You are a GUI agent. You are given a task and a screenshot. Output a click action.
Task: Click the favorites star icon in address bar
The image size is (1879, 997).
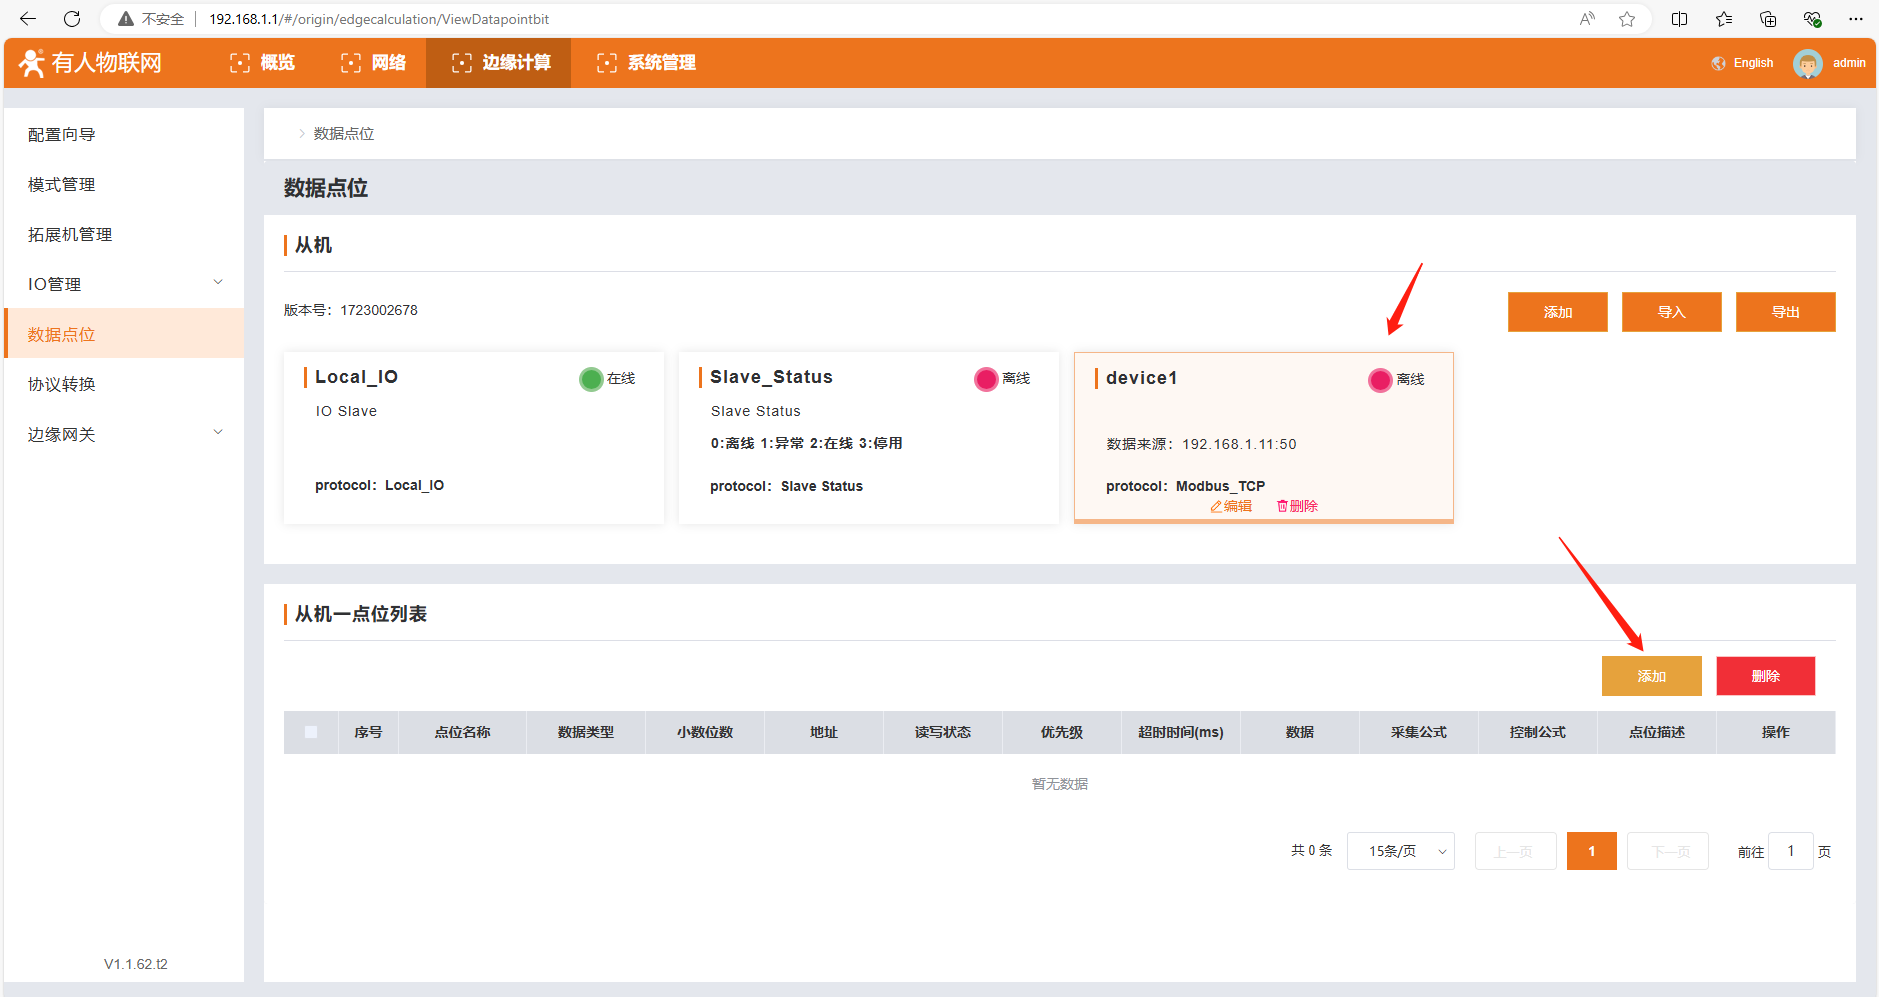point(1627,19)
